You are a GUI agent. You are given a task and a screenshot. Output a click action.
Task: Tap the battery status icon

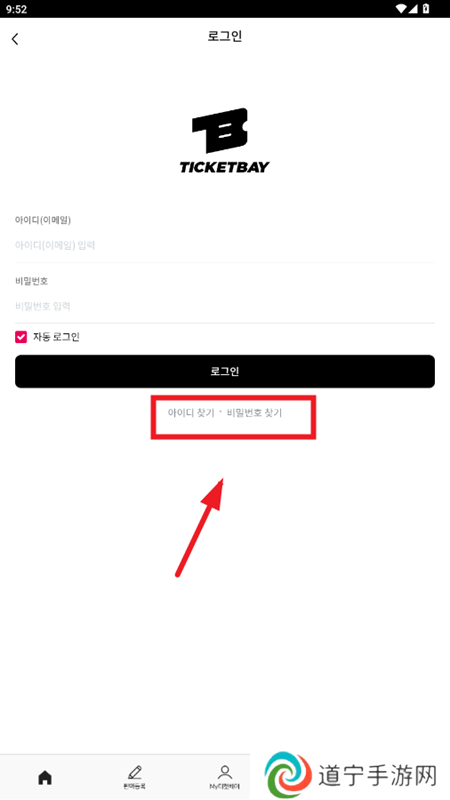pos(427,9)
